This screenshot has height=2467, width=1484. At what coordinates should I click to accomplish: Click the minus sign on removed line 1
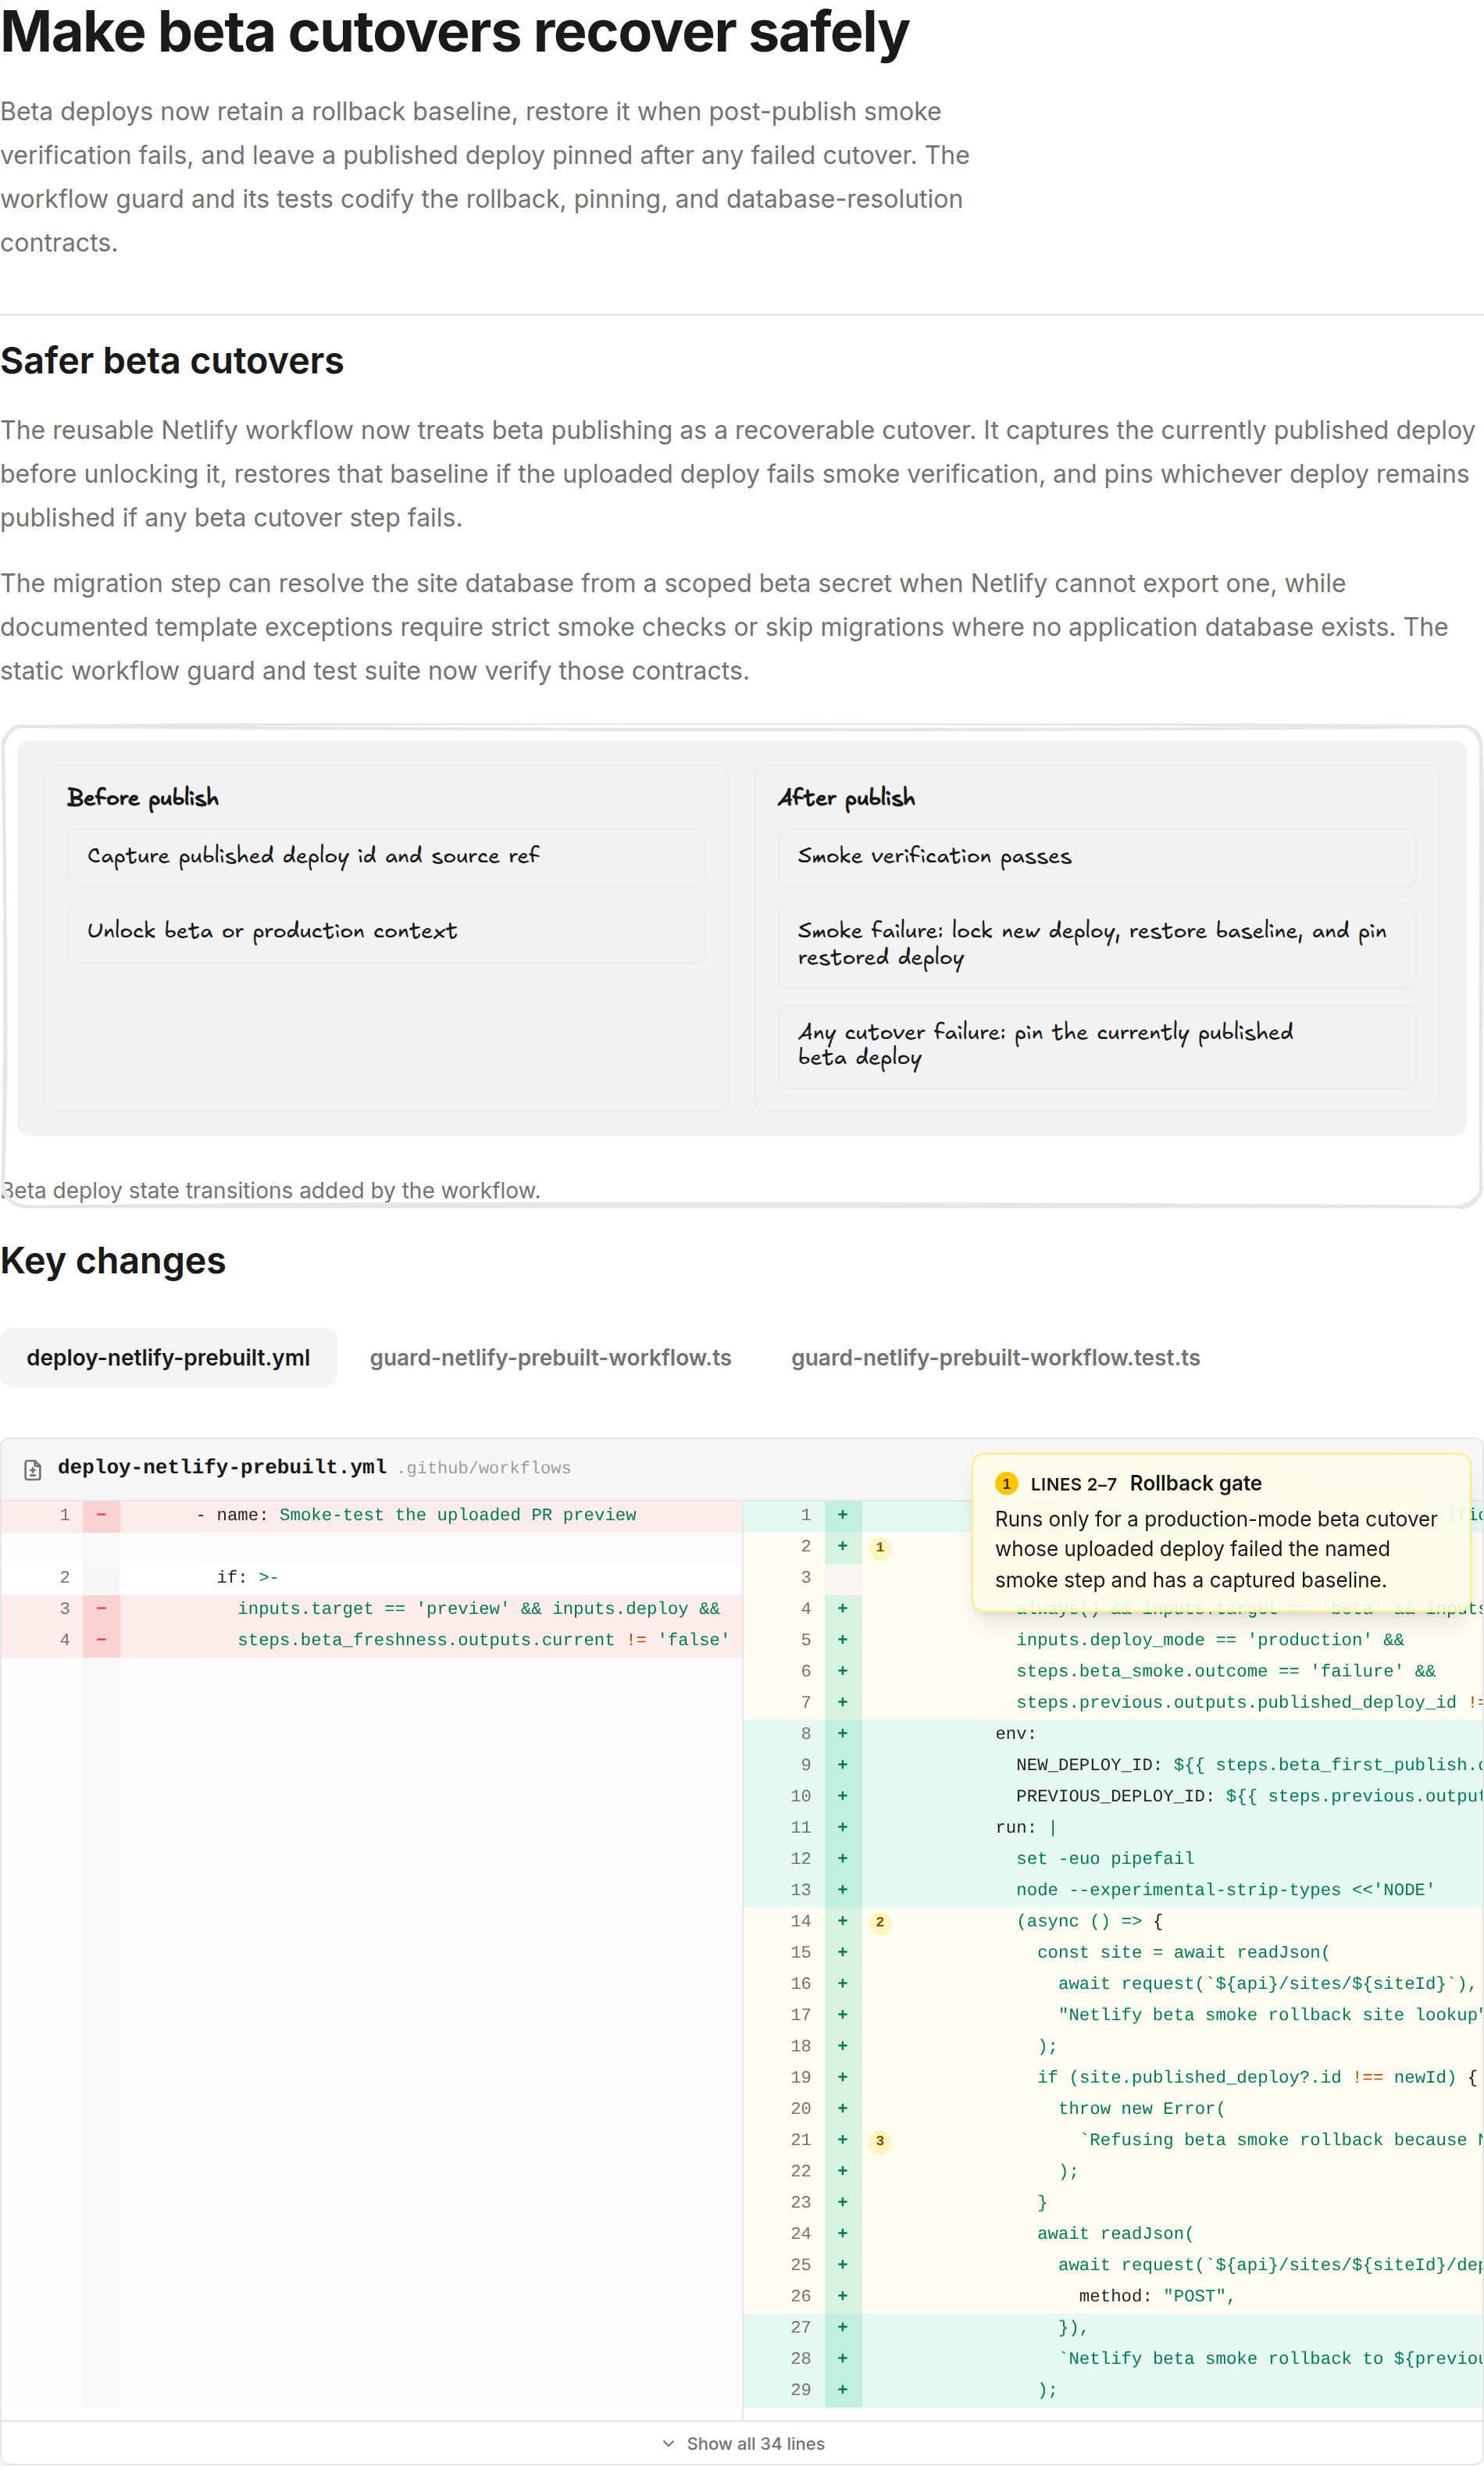pos(101,1515)
